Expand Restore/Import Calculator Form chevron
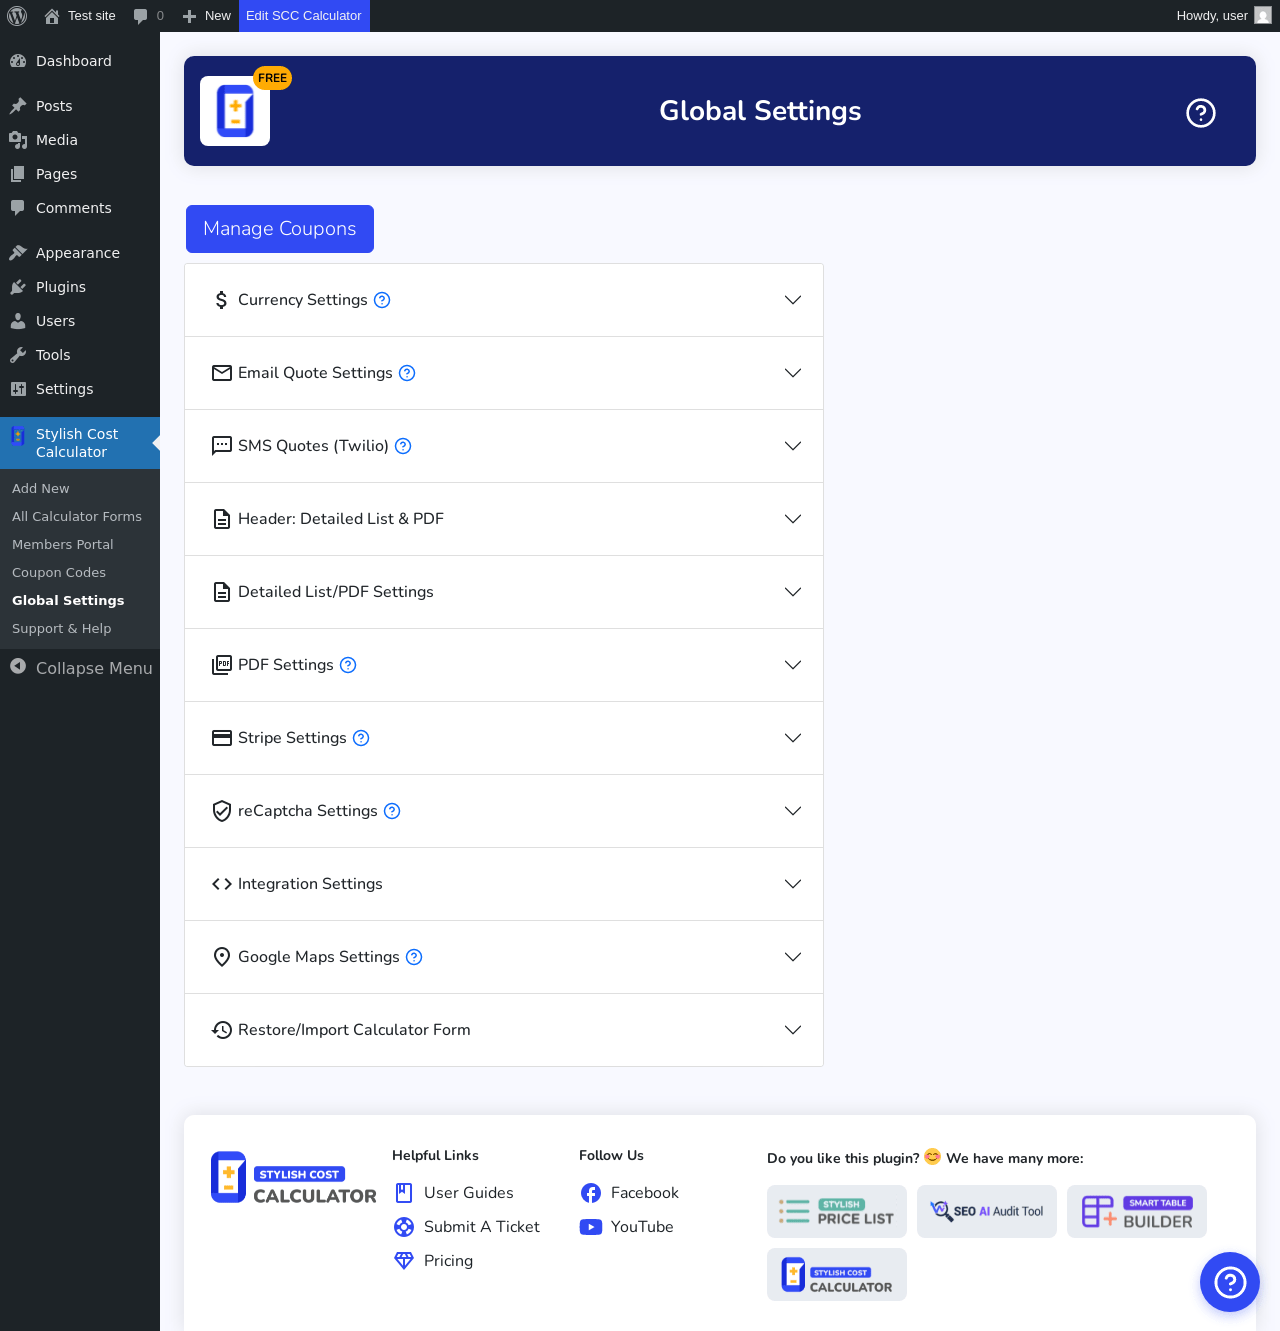Image resolution: width=1280 pixels, height=1331 pixels. tap(793, 1030)
